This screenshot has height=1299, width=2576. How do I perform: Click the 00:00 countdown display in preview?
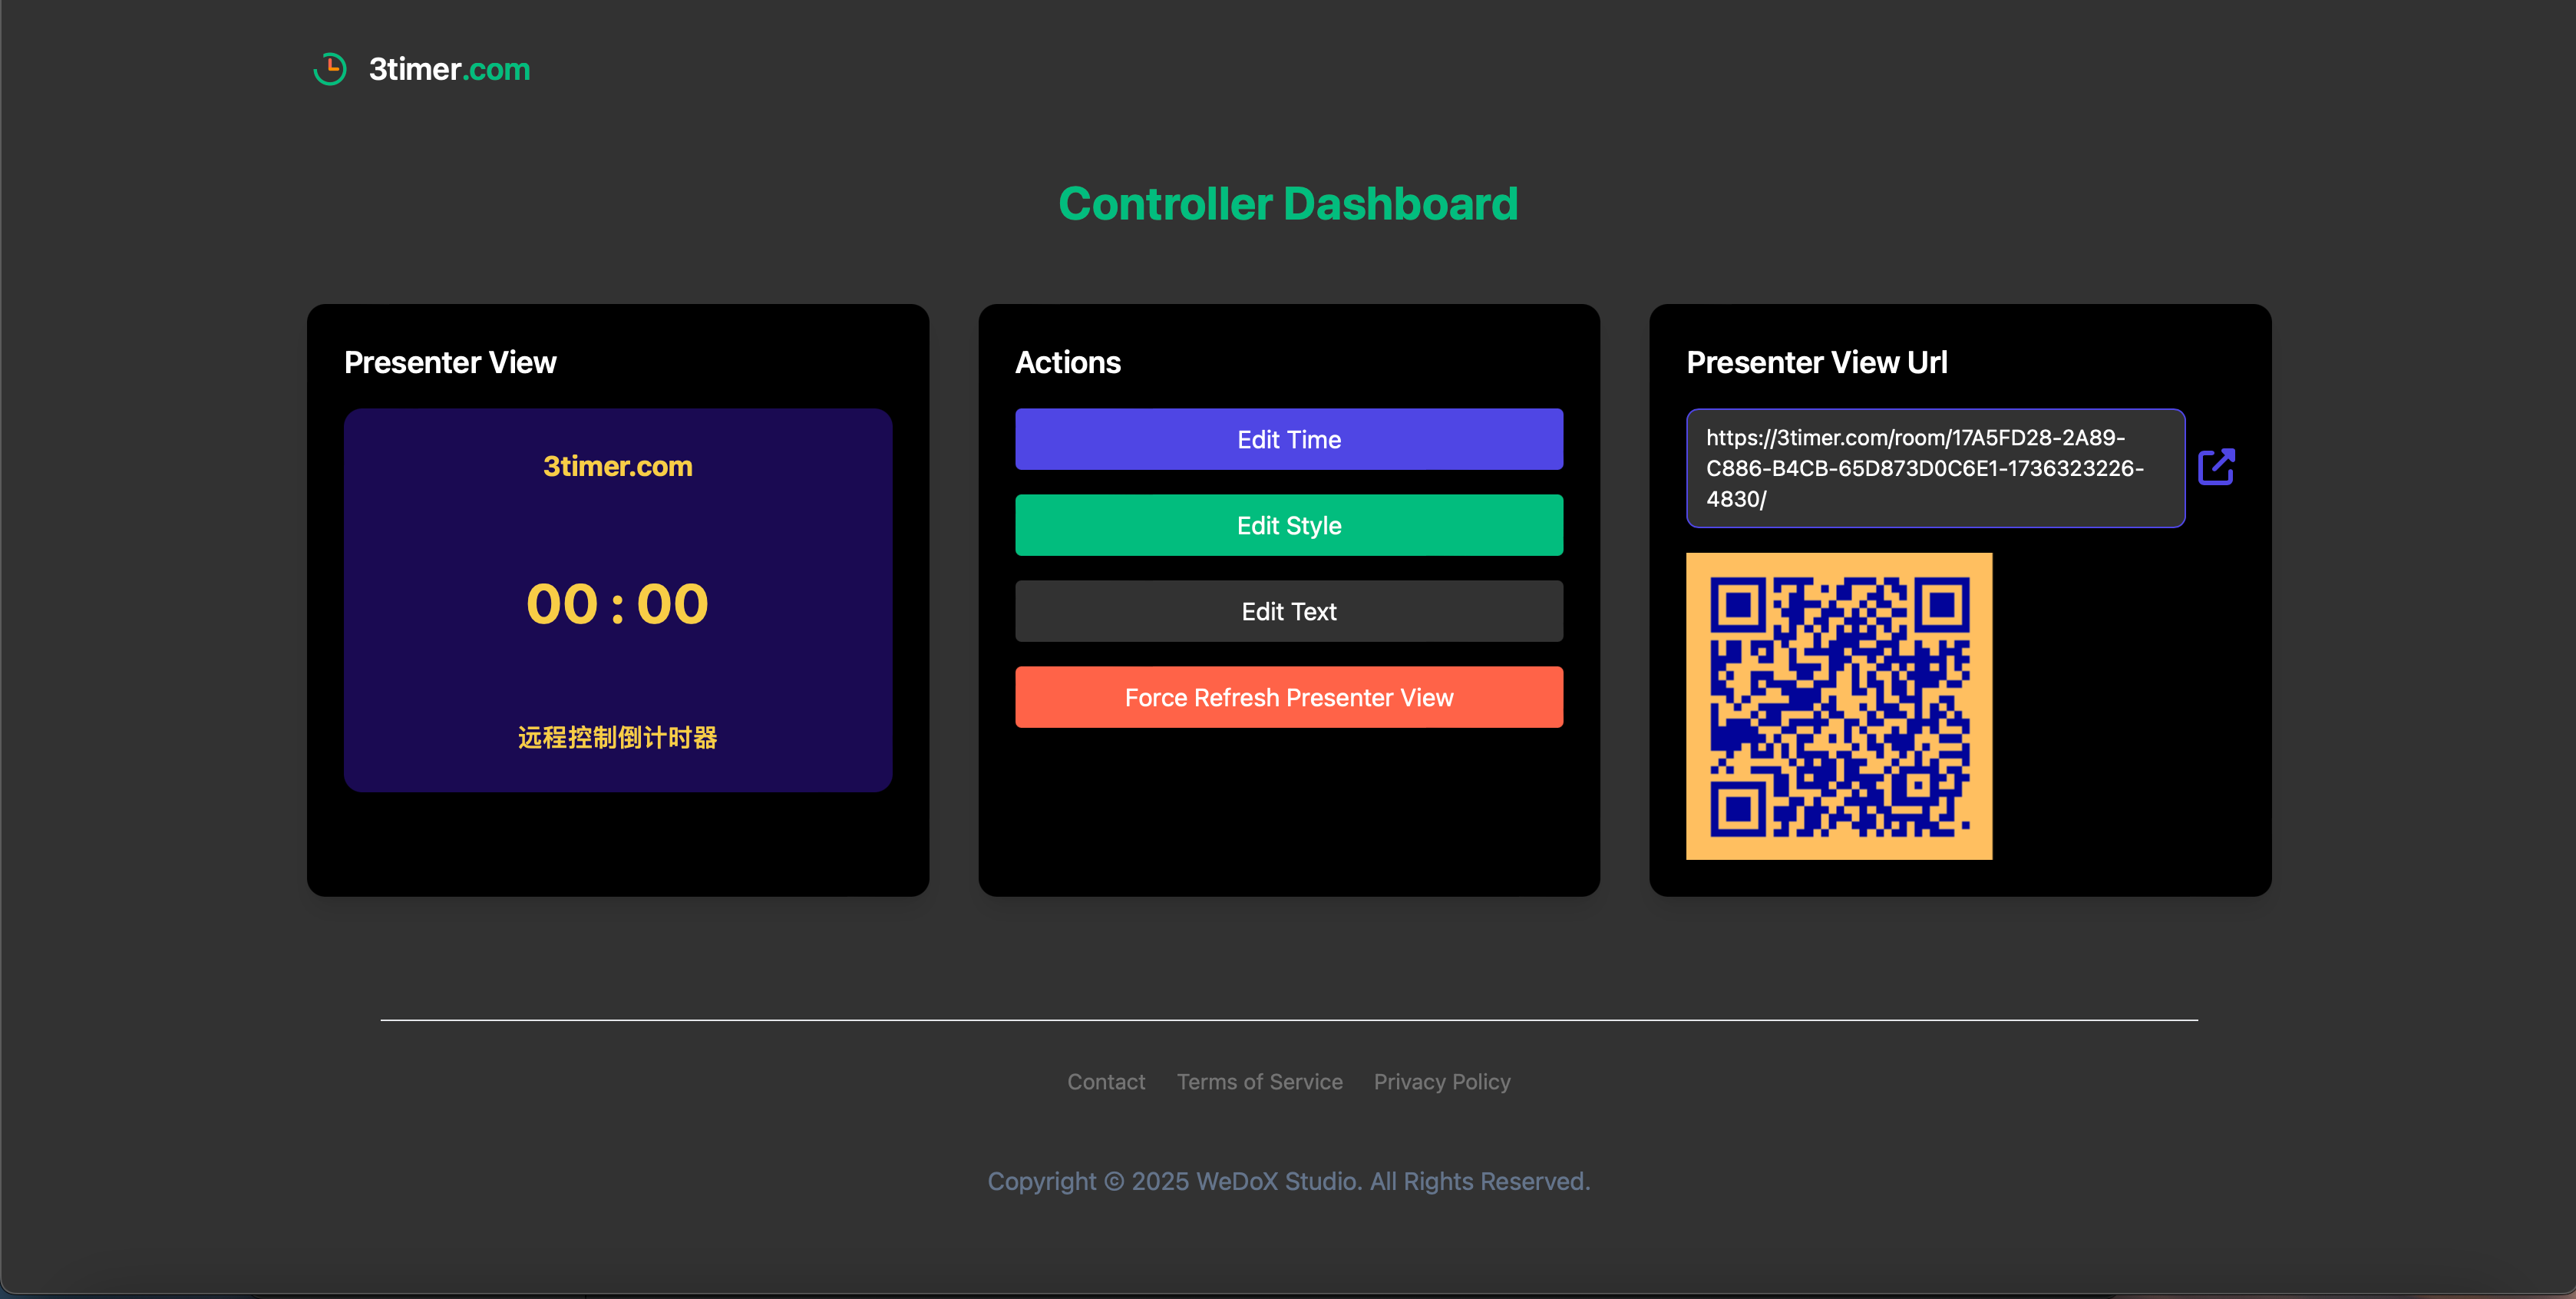click(x=617, y=602)
